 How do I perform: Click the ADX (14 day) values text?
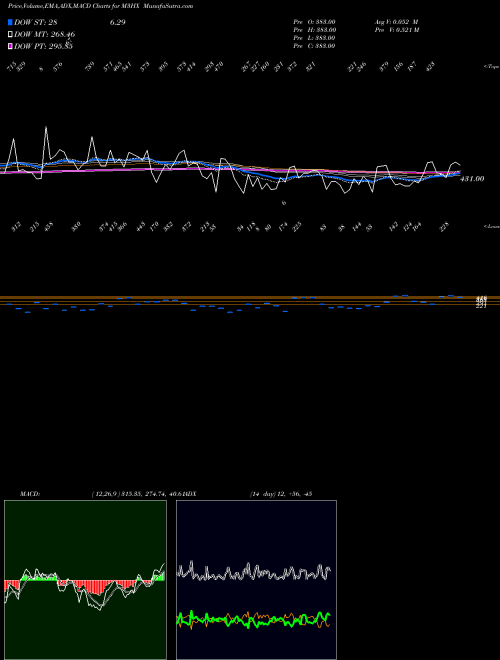pos(281,494)
